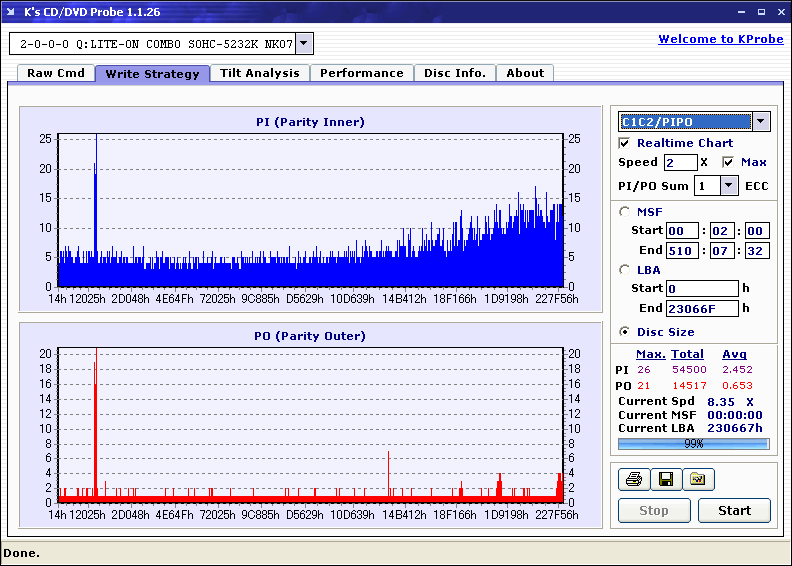Open the drive selection dropdown arrow

coord(304,43)
